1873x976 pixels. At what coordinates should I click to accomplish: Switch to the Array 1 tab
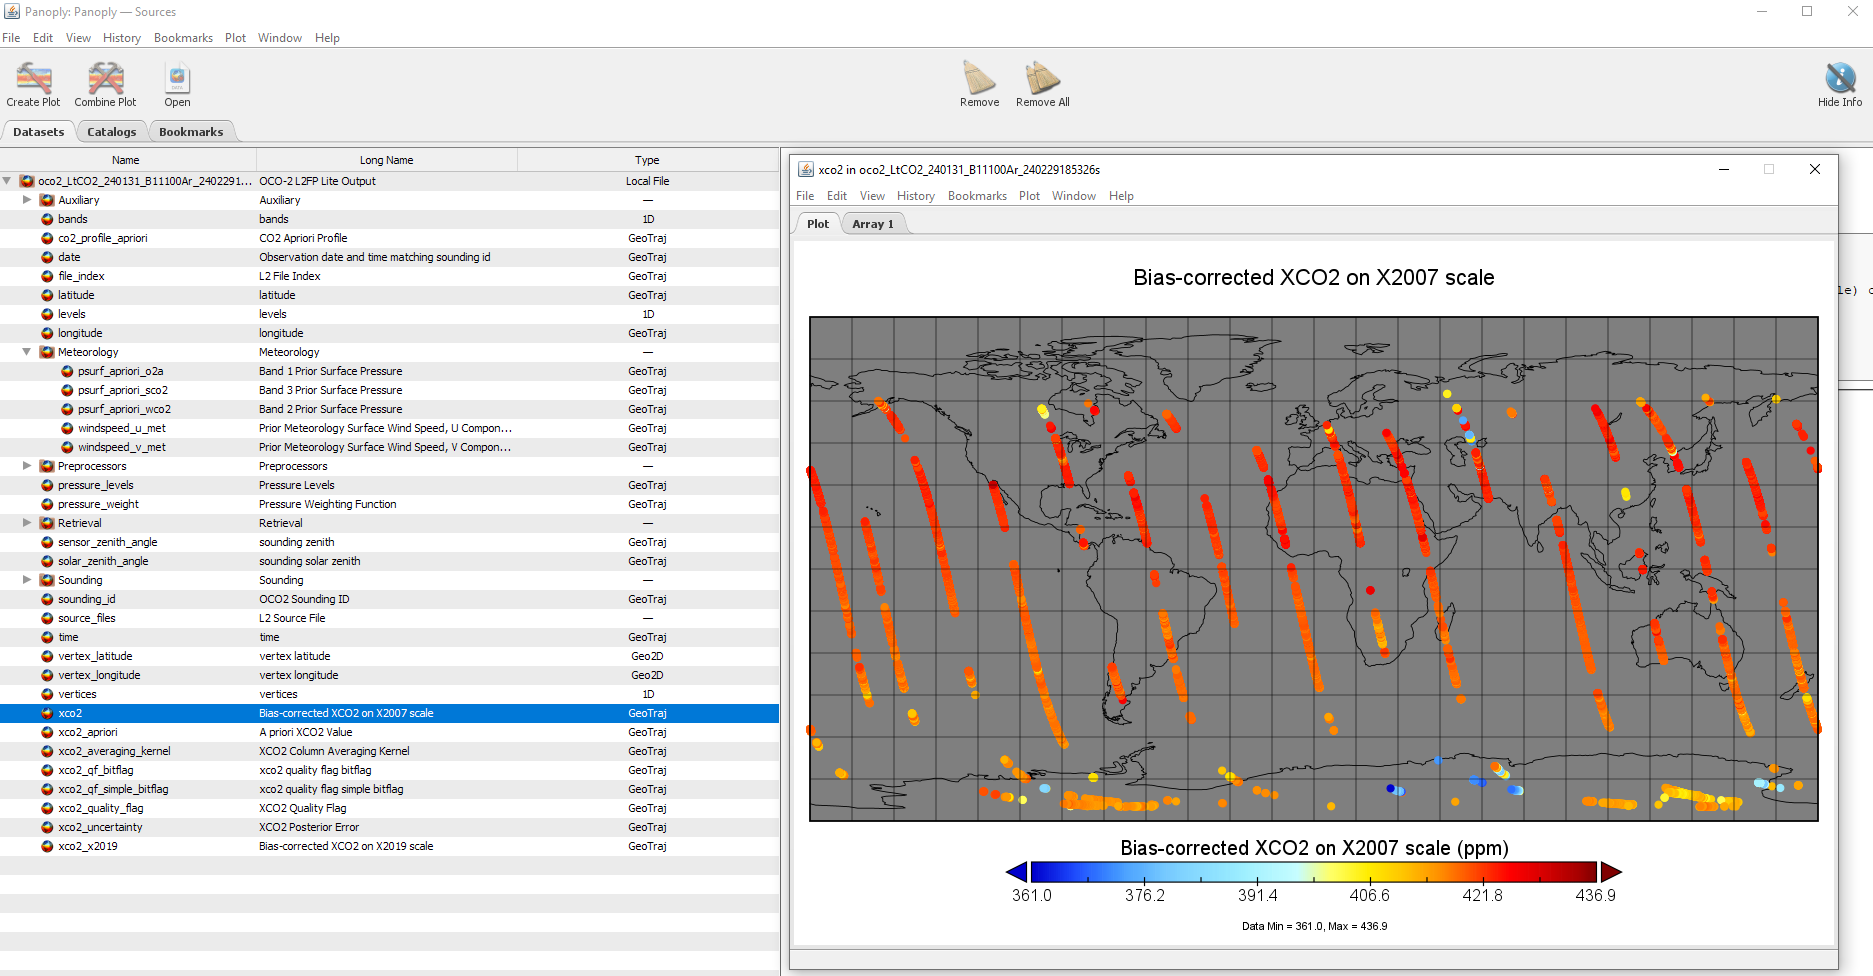(873, 224)
